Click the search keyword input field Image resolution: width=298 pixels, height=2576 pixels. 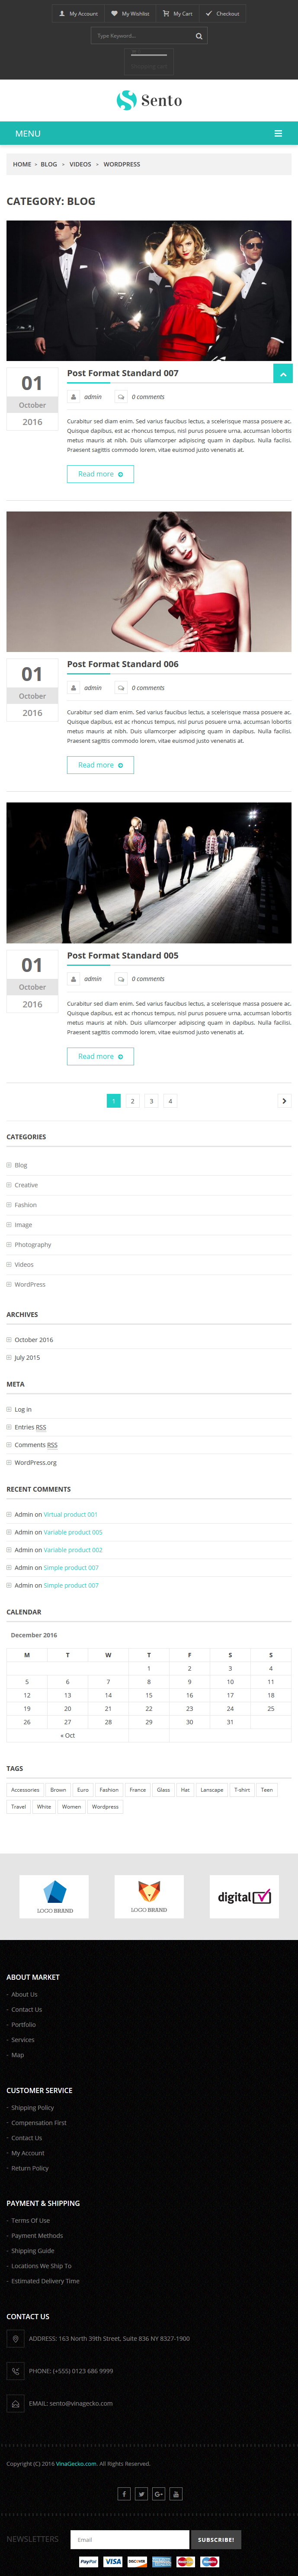point(142,36)
